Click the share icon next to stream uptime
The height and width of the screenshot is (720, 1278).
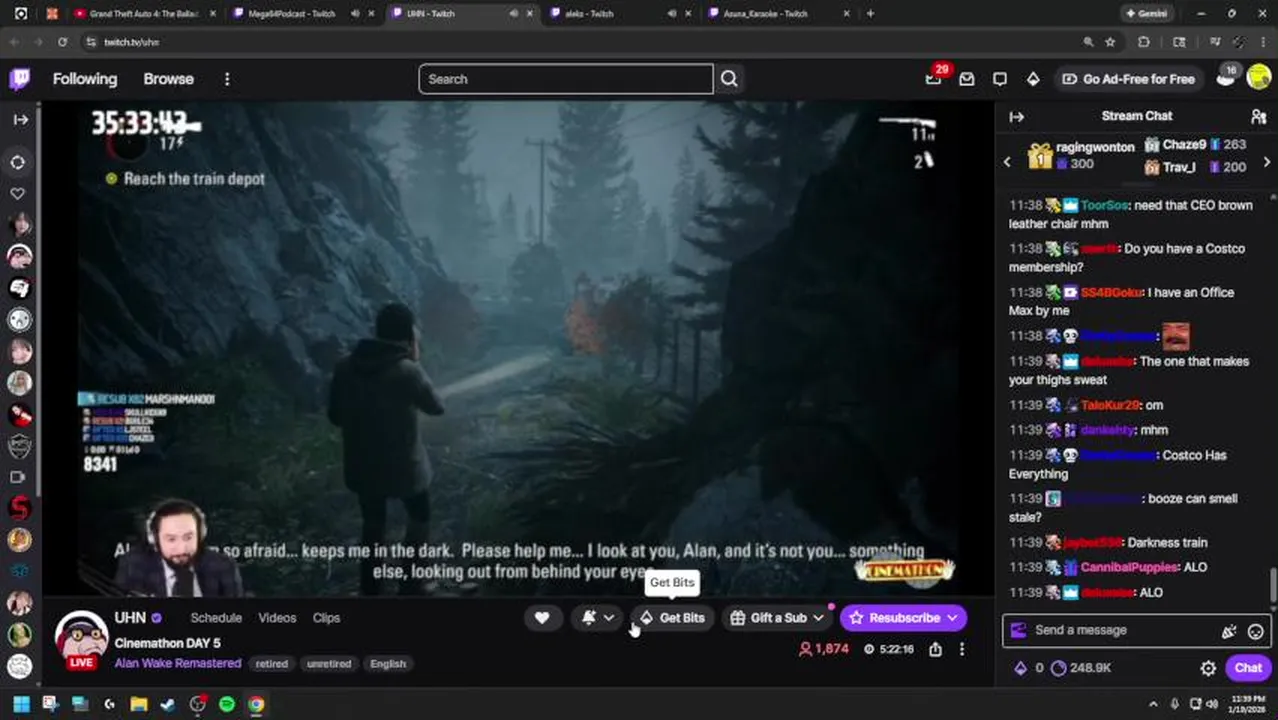coord(935,649)
